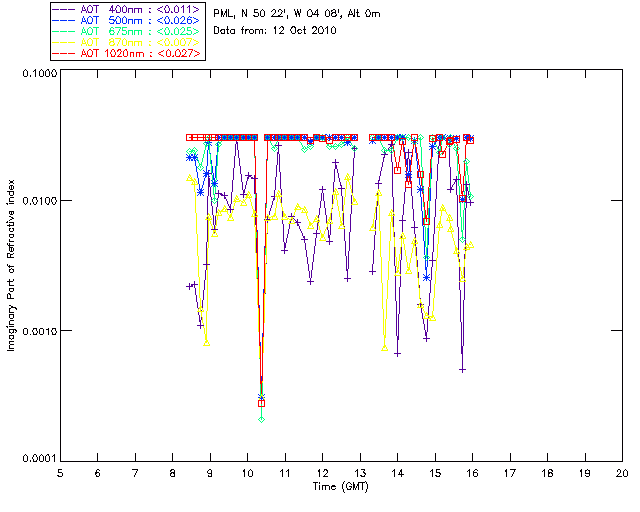
Task: Click the 0.1000 y-axis tick label
Action: click(x=39, y=73)
